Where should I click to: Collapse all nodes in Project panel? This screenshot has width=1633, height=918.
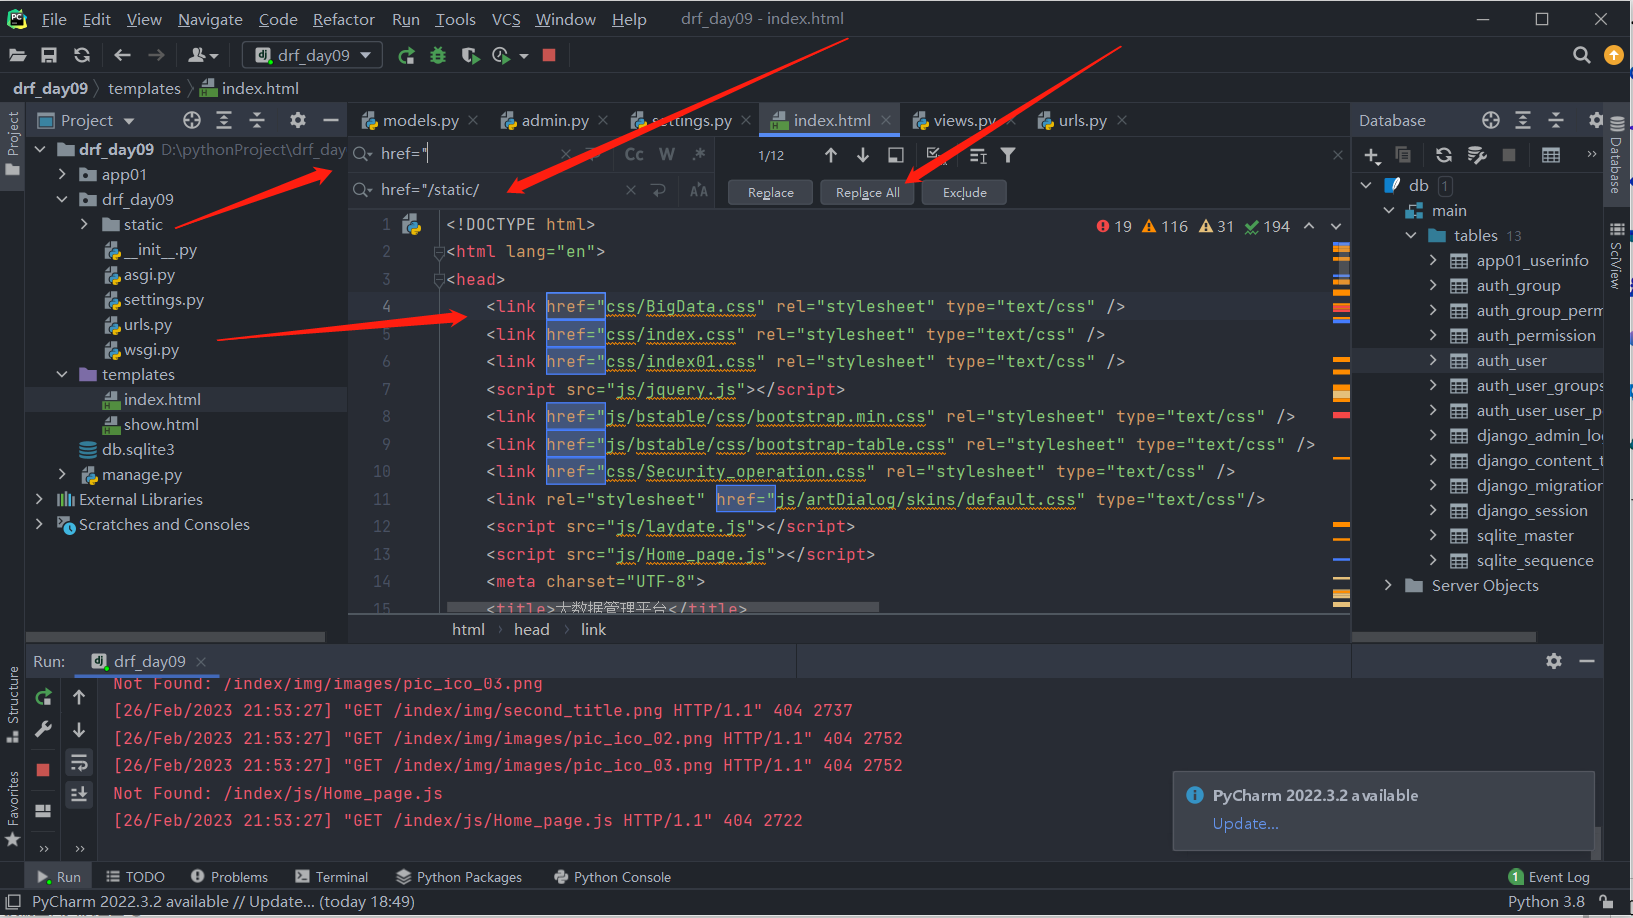click(x=257, y=120)
